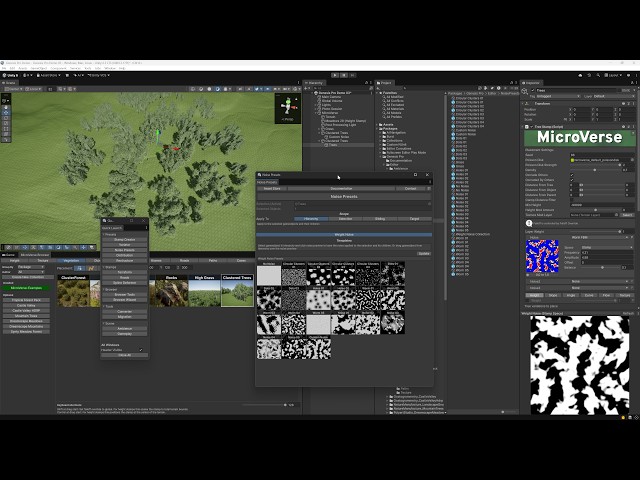640x480 pixels.
Task: Open Quick Launch window kebab menu
Action: (147, 228)
